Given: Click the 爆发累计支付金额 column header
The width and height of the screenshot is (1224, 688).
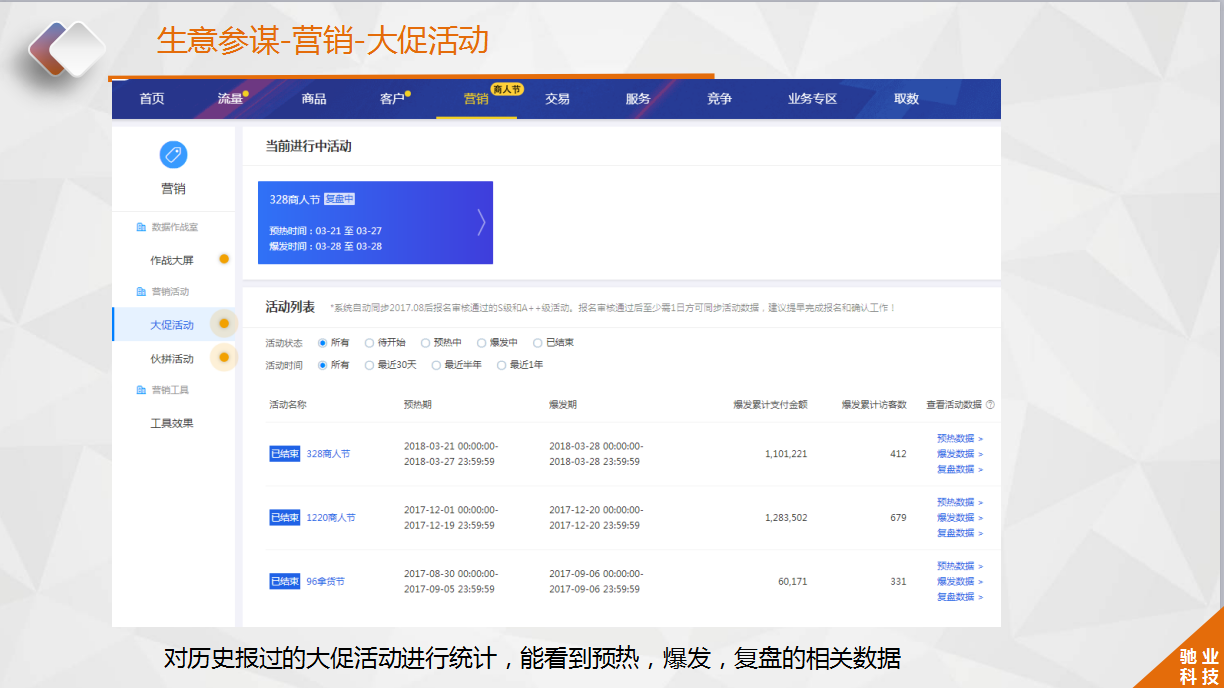Looking at the screenshot, I should pyautogui.click(x=770, y=405).
